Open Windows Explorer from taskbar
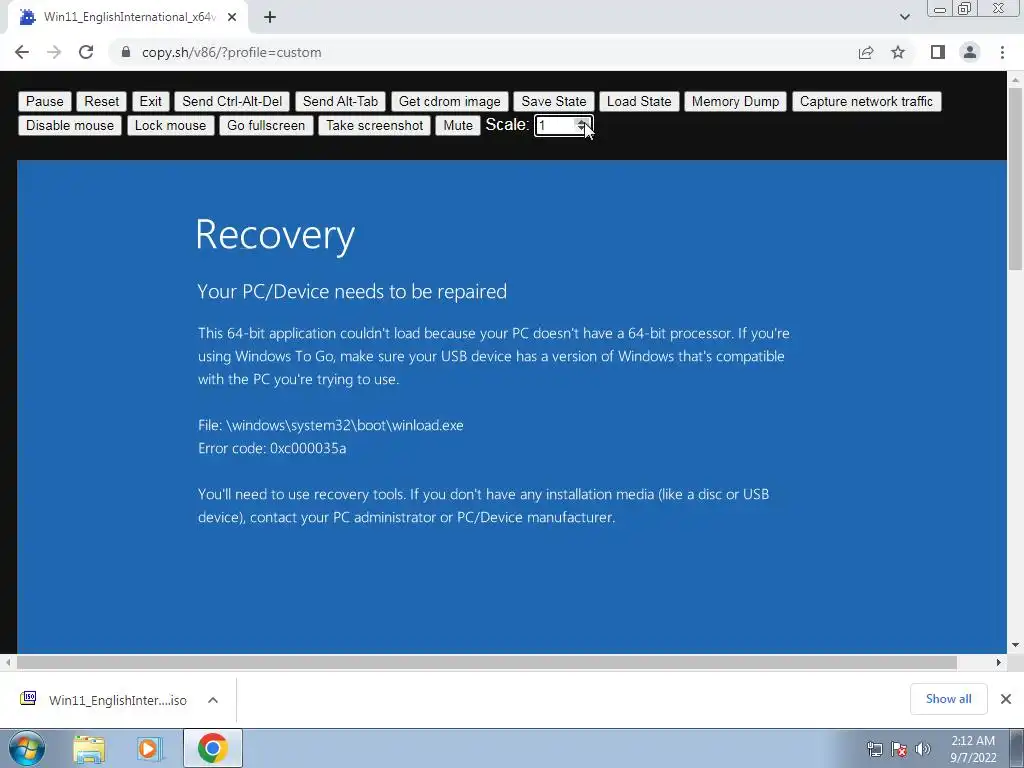 [x=89, y=748]
